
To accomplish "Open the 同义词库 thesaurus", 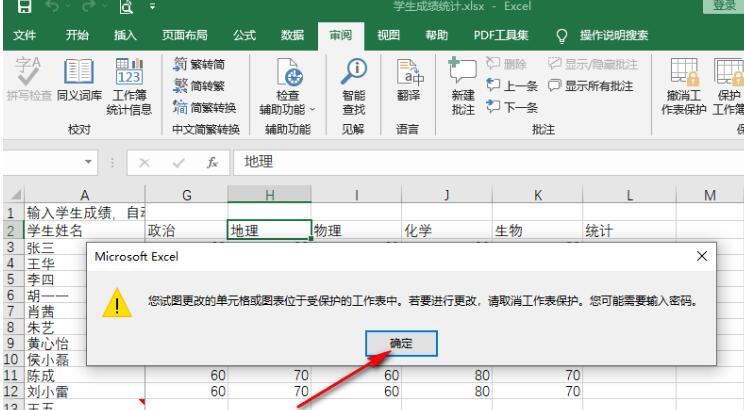I will (x=79, y=79).
